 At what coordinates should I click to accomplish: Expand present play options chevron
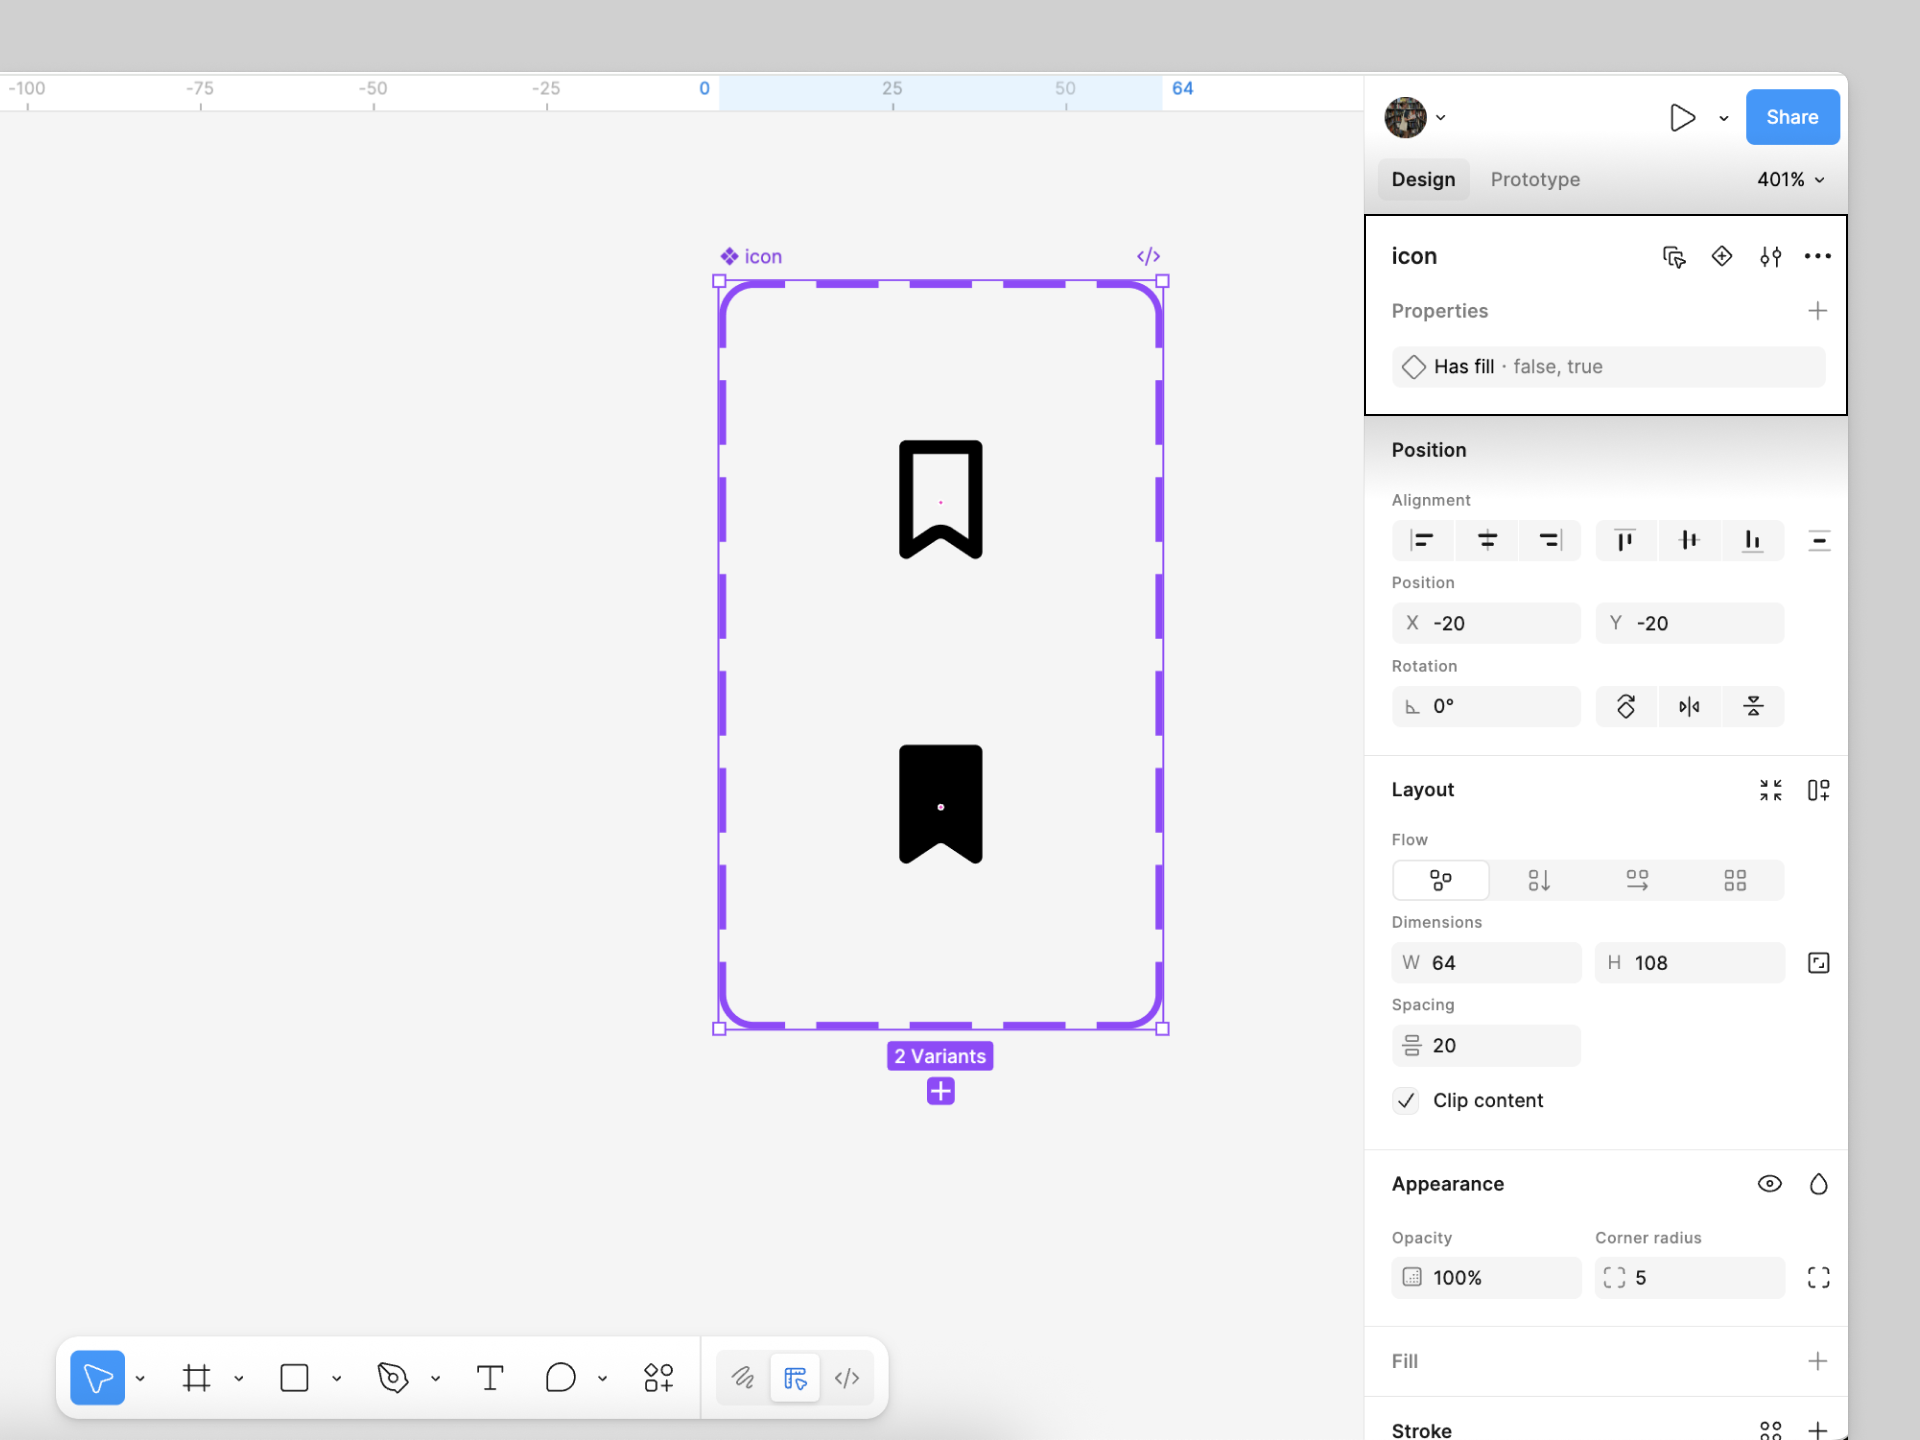[x=1724, y=118]
